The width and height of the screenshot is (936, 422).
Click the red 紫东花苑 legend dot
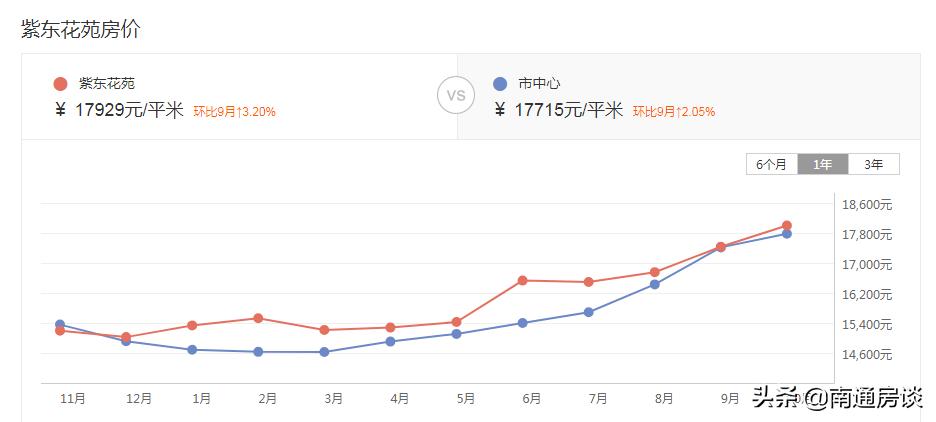point(60,84)
